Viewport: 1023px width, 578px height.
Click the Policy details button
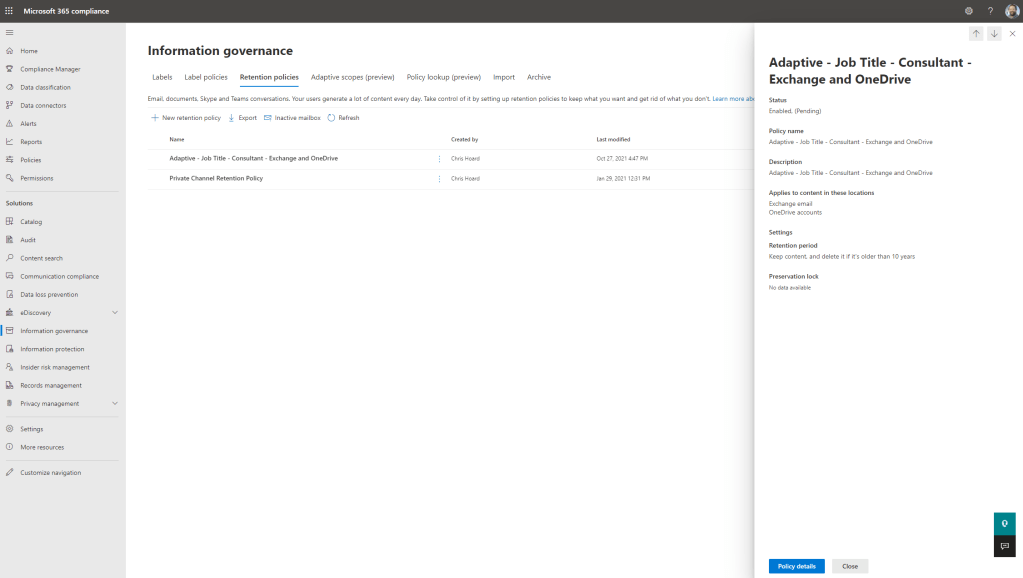(796, 566)
